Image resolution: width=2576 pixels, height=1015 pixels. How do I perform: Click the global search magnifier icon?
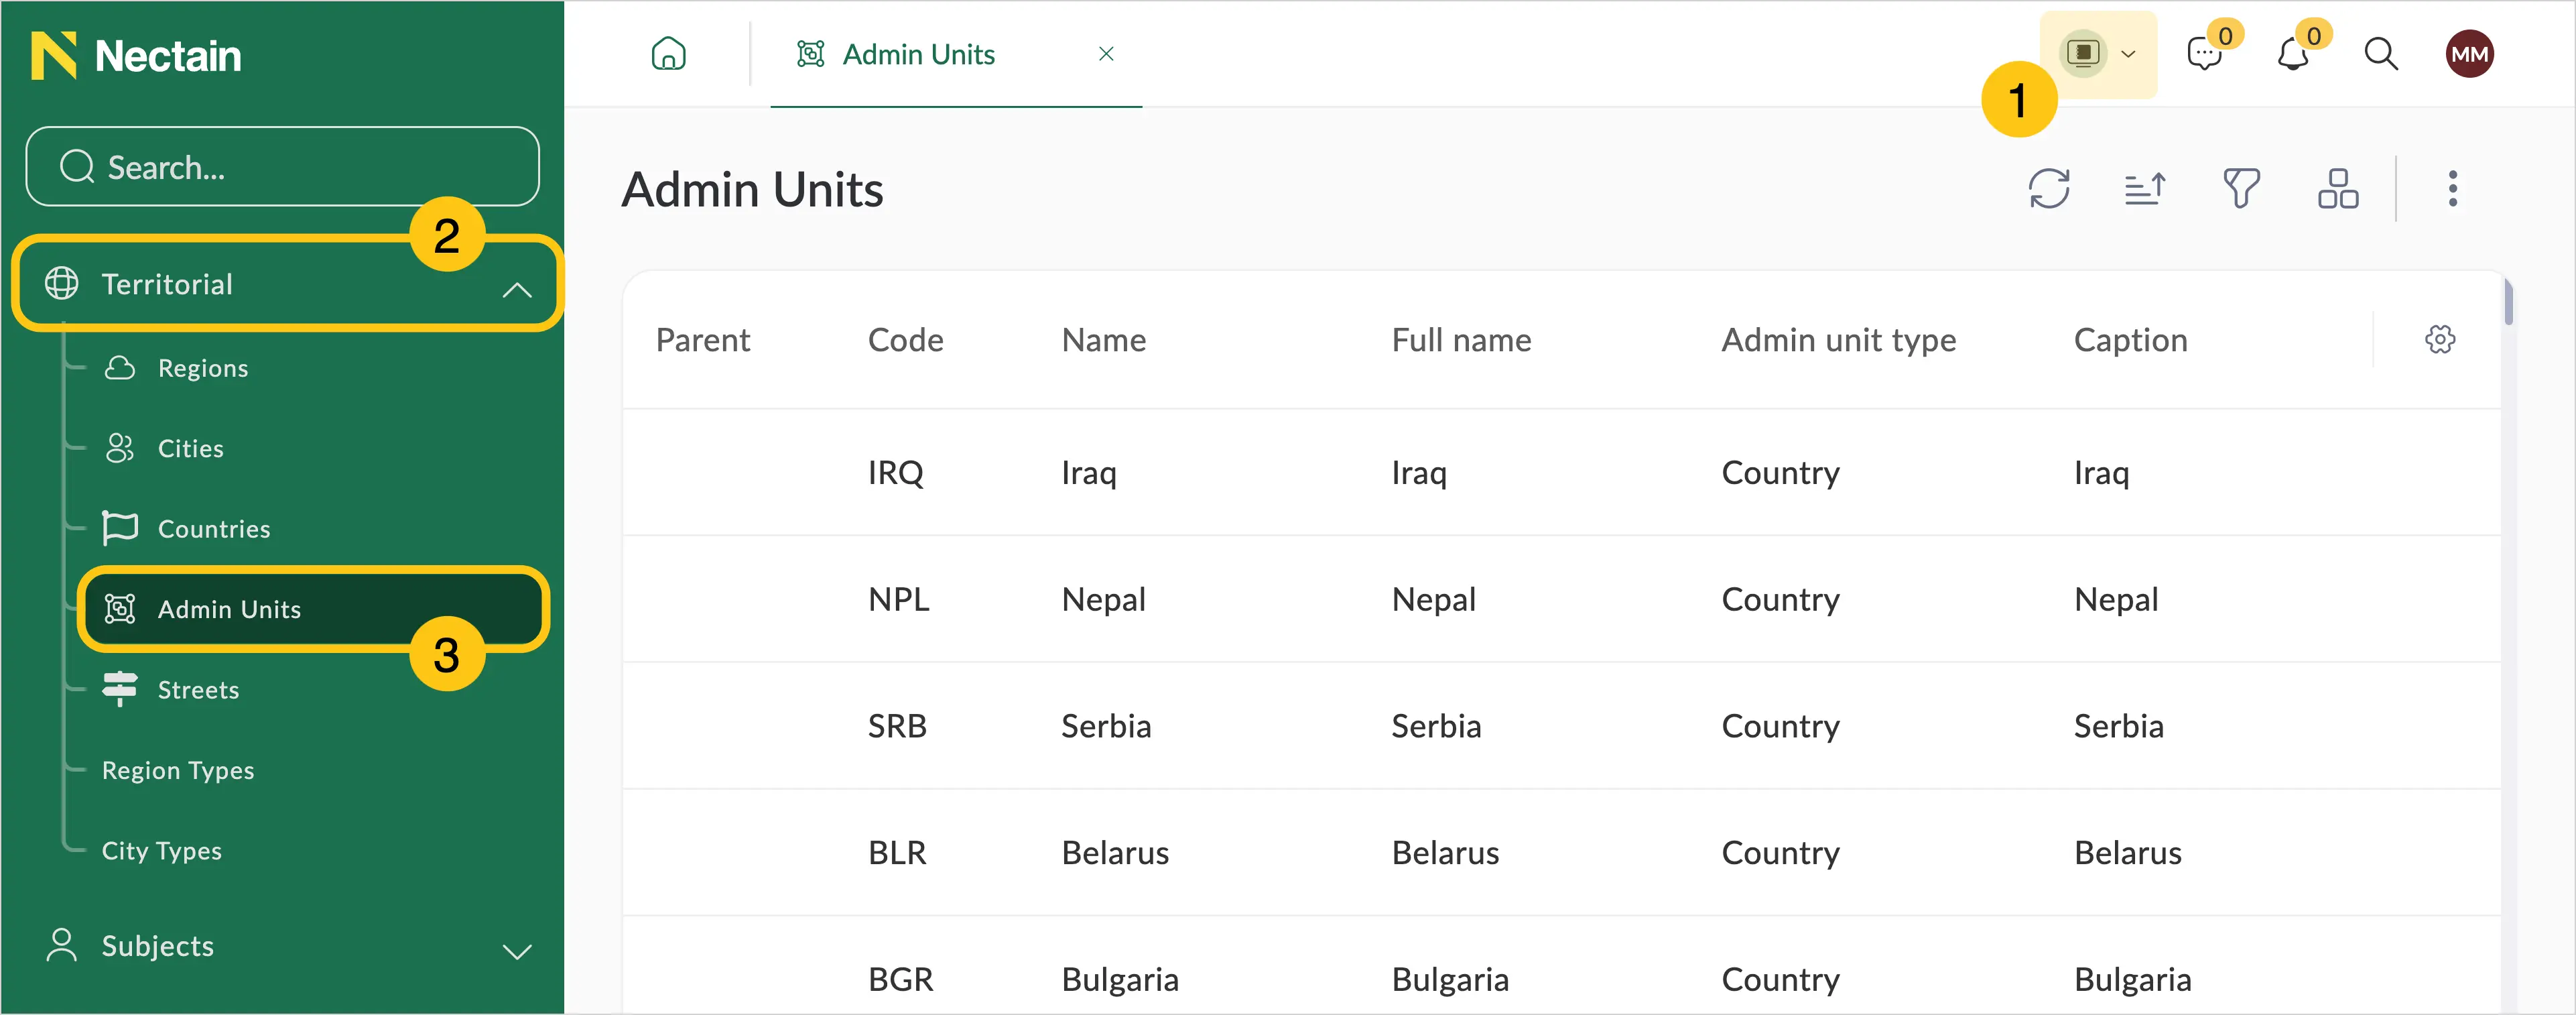point(2380,54)
